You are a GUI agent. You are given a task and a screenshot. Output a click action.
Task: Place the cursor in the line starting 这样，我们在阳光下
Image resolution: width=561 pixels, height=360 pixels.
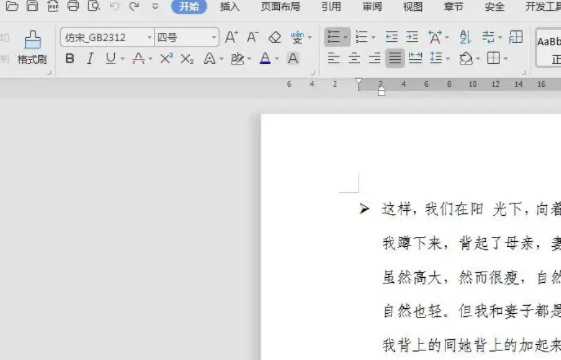(x=471, y=209)
